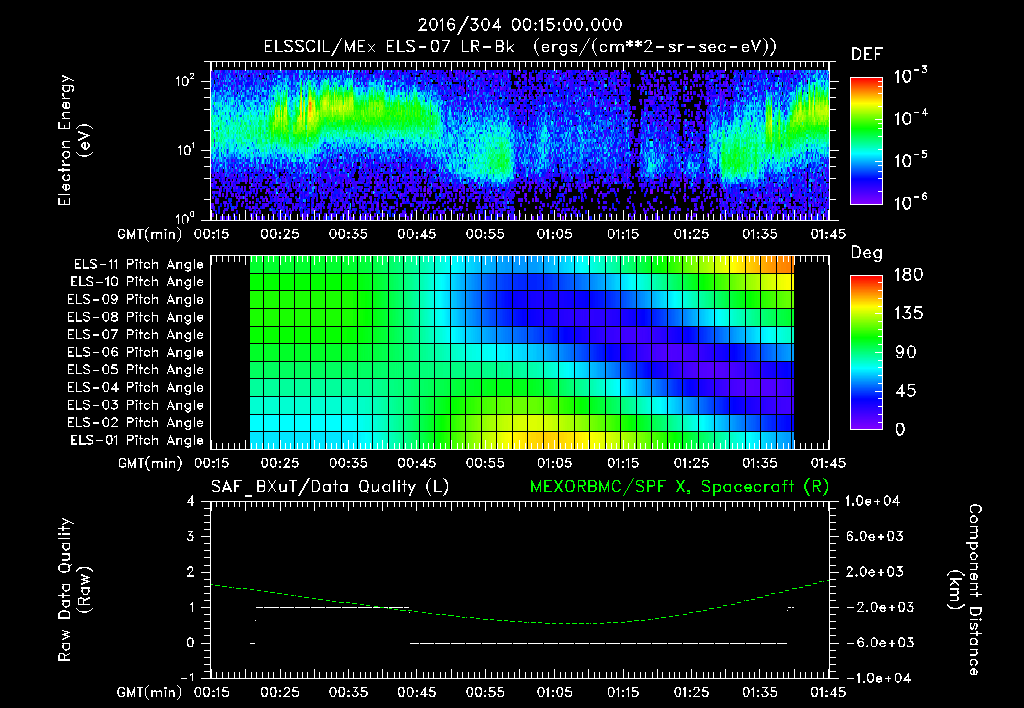Click the DEF color bar of the spectrogram
1024x708 pixels.
point(866,141)
